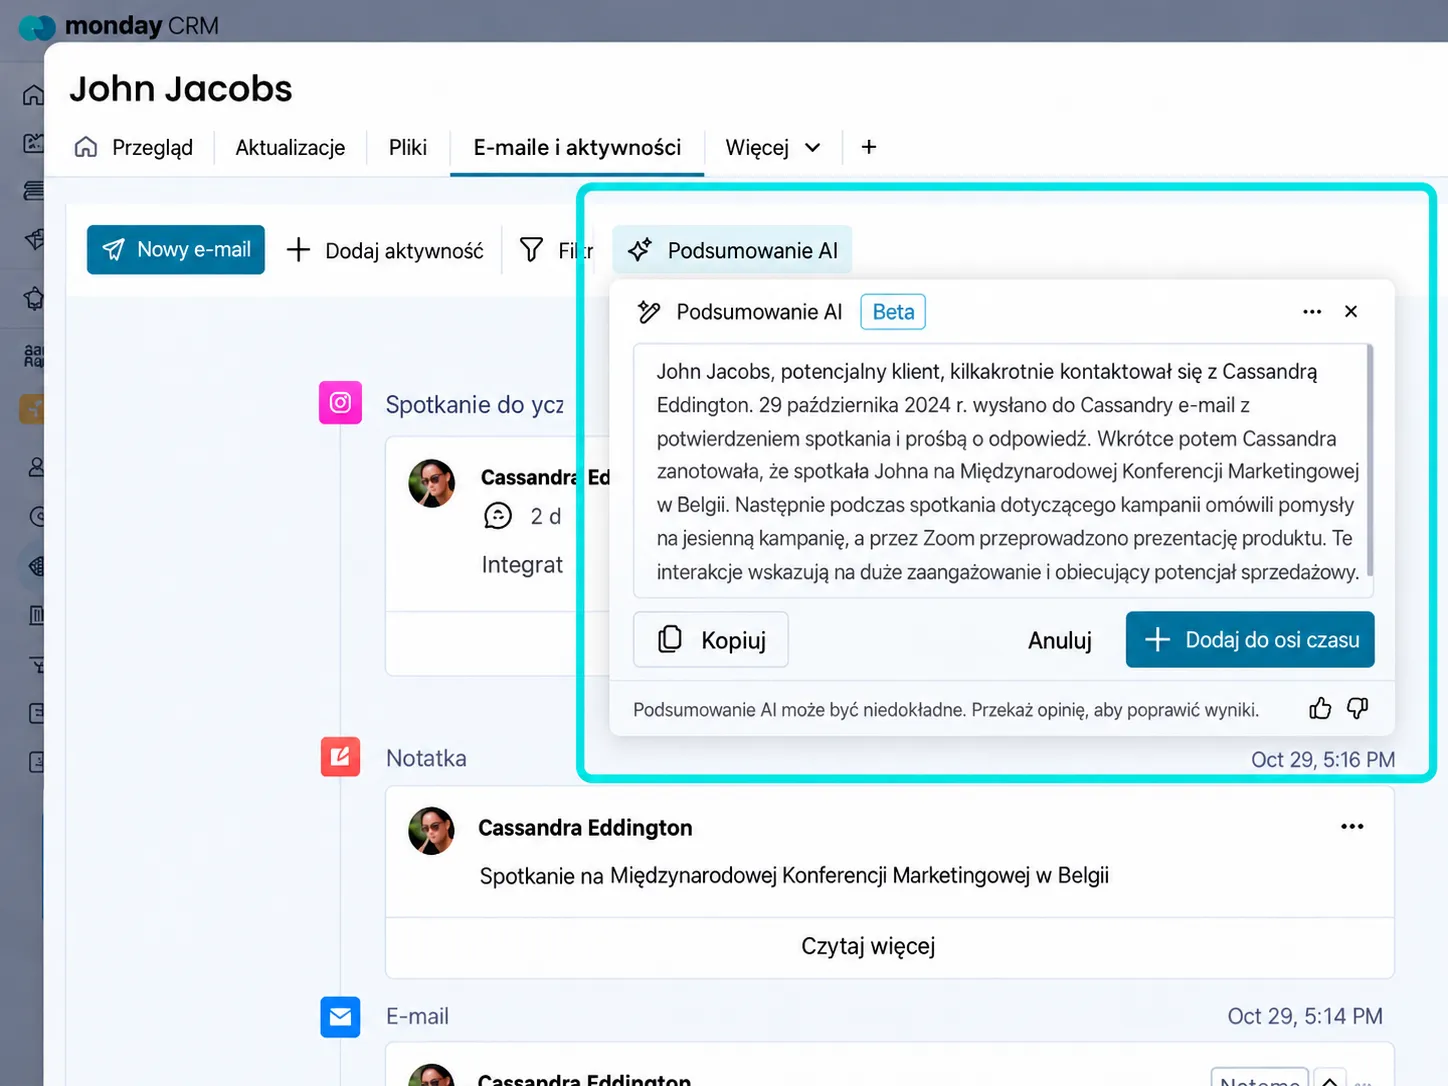1448x1086 pixels.
Task: Click the Nowy e-mail button
Action: tap(176, 250)
